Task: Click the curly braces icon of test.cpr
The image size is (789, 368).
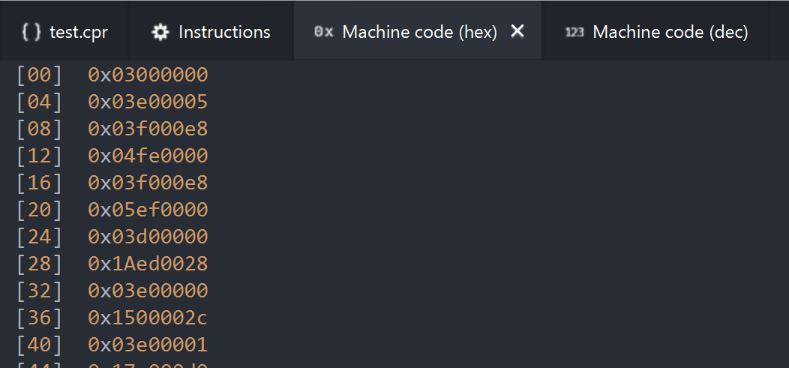Action: click(31, 32)
